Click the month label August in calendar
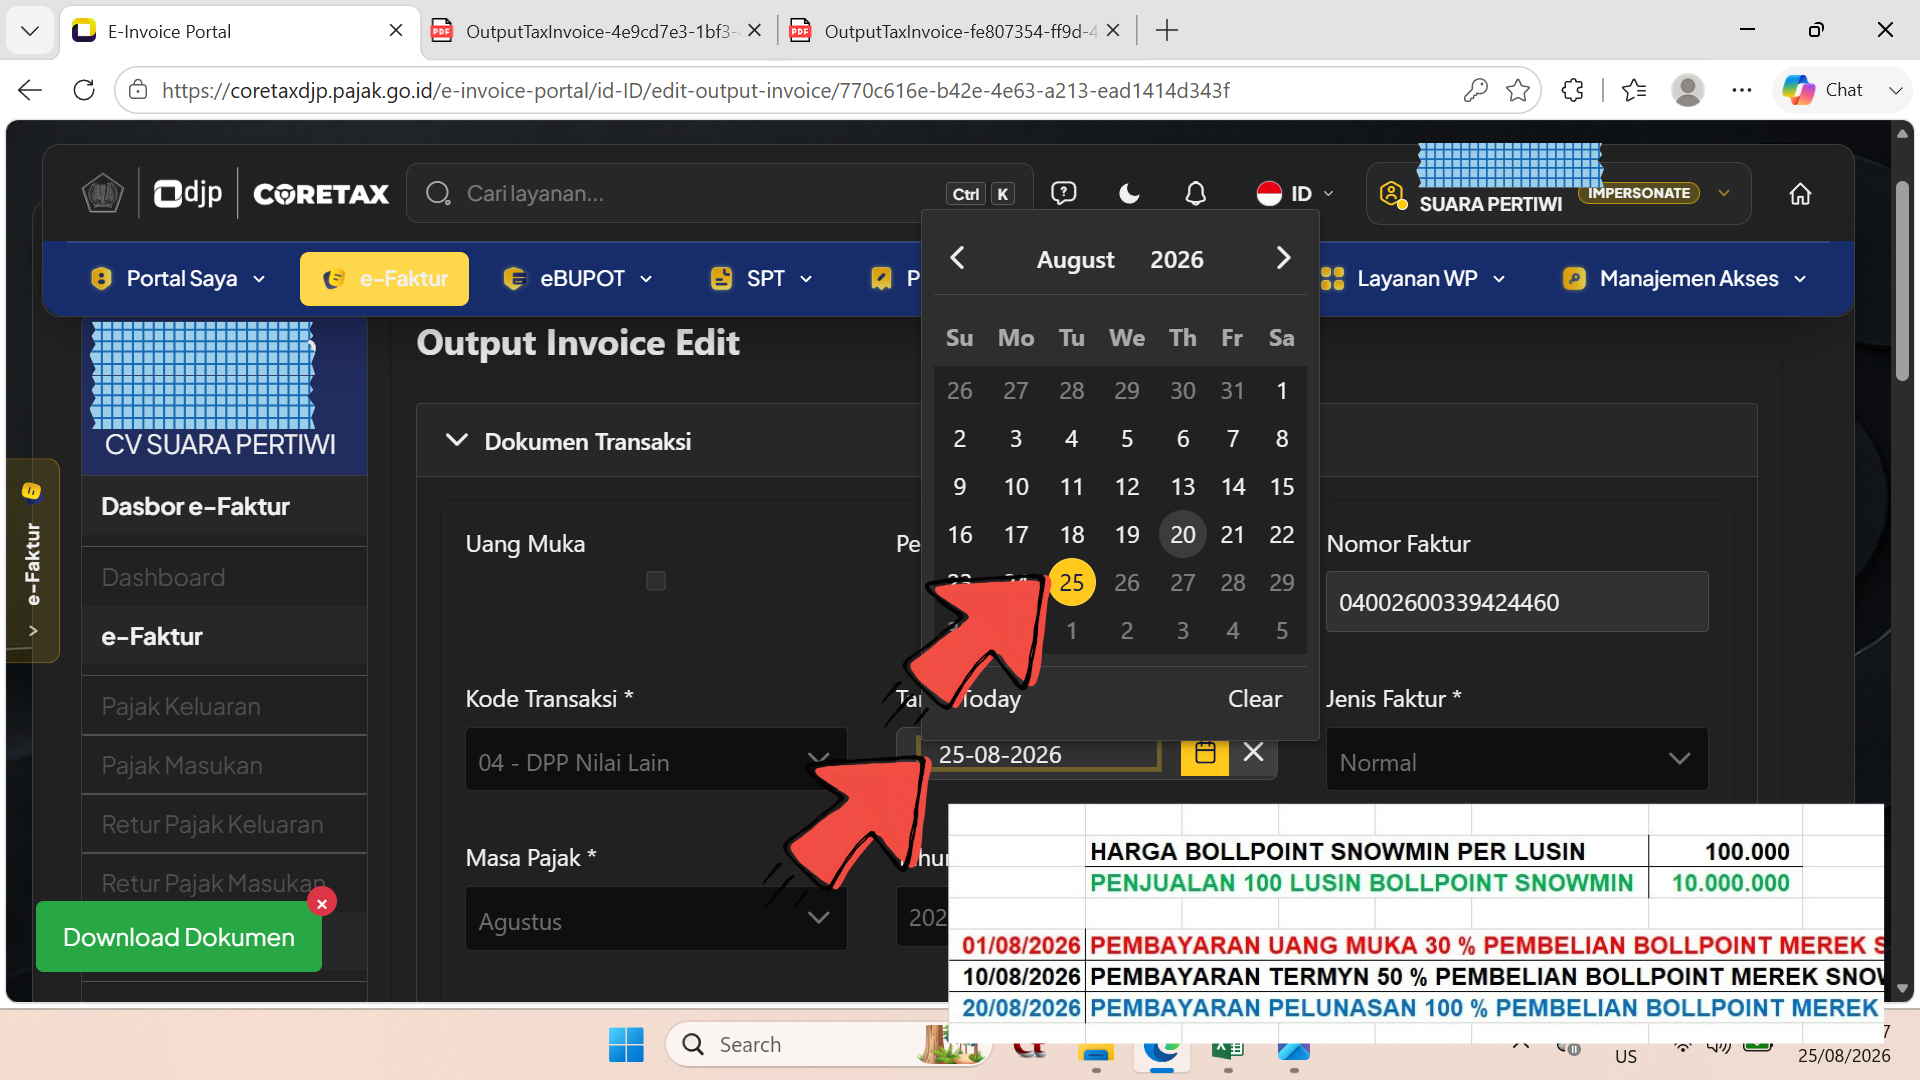Viewport: 1920px width, 1080px height. coord(1075,260)
